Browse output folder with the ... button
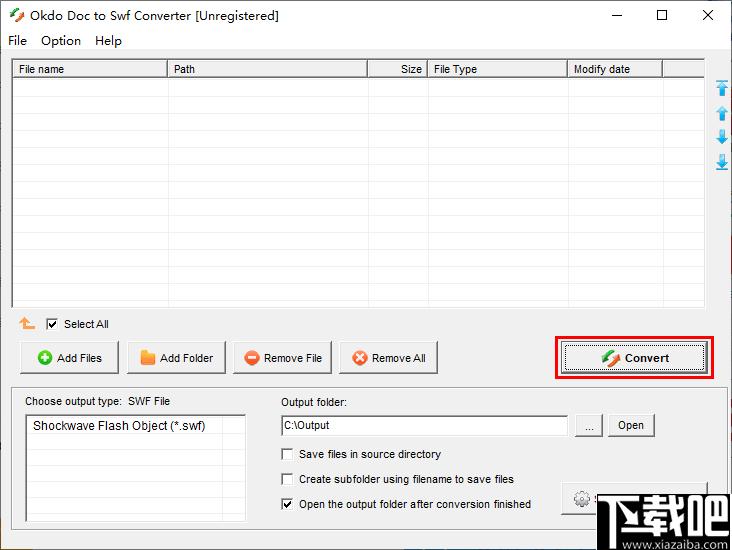The image size is (732, 550). click(x=589, y=425)
